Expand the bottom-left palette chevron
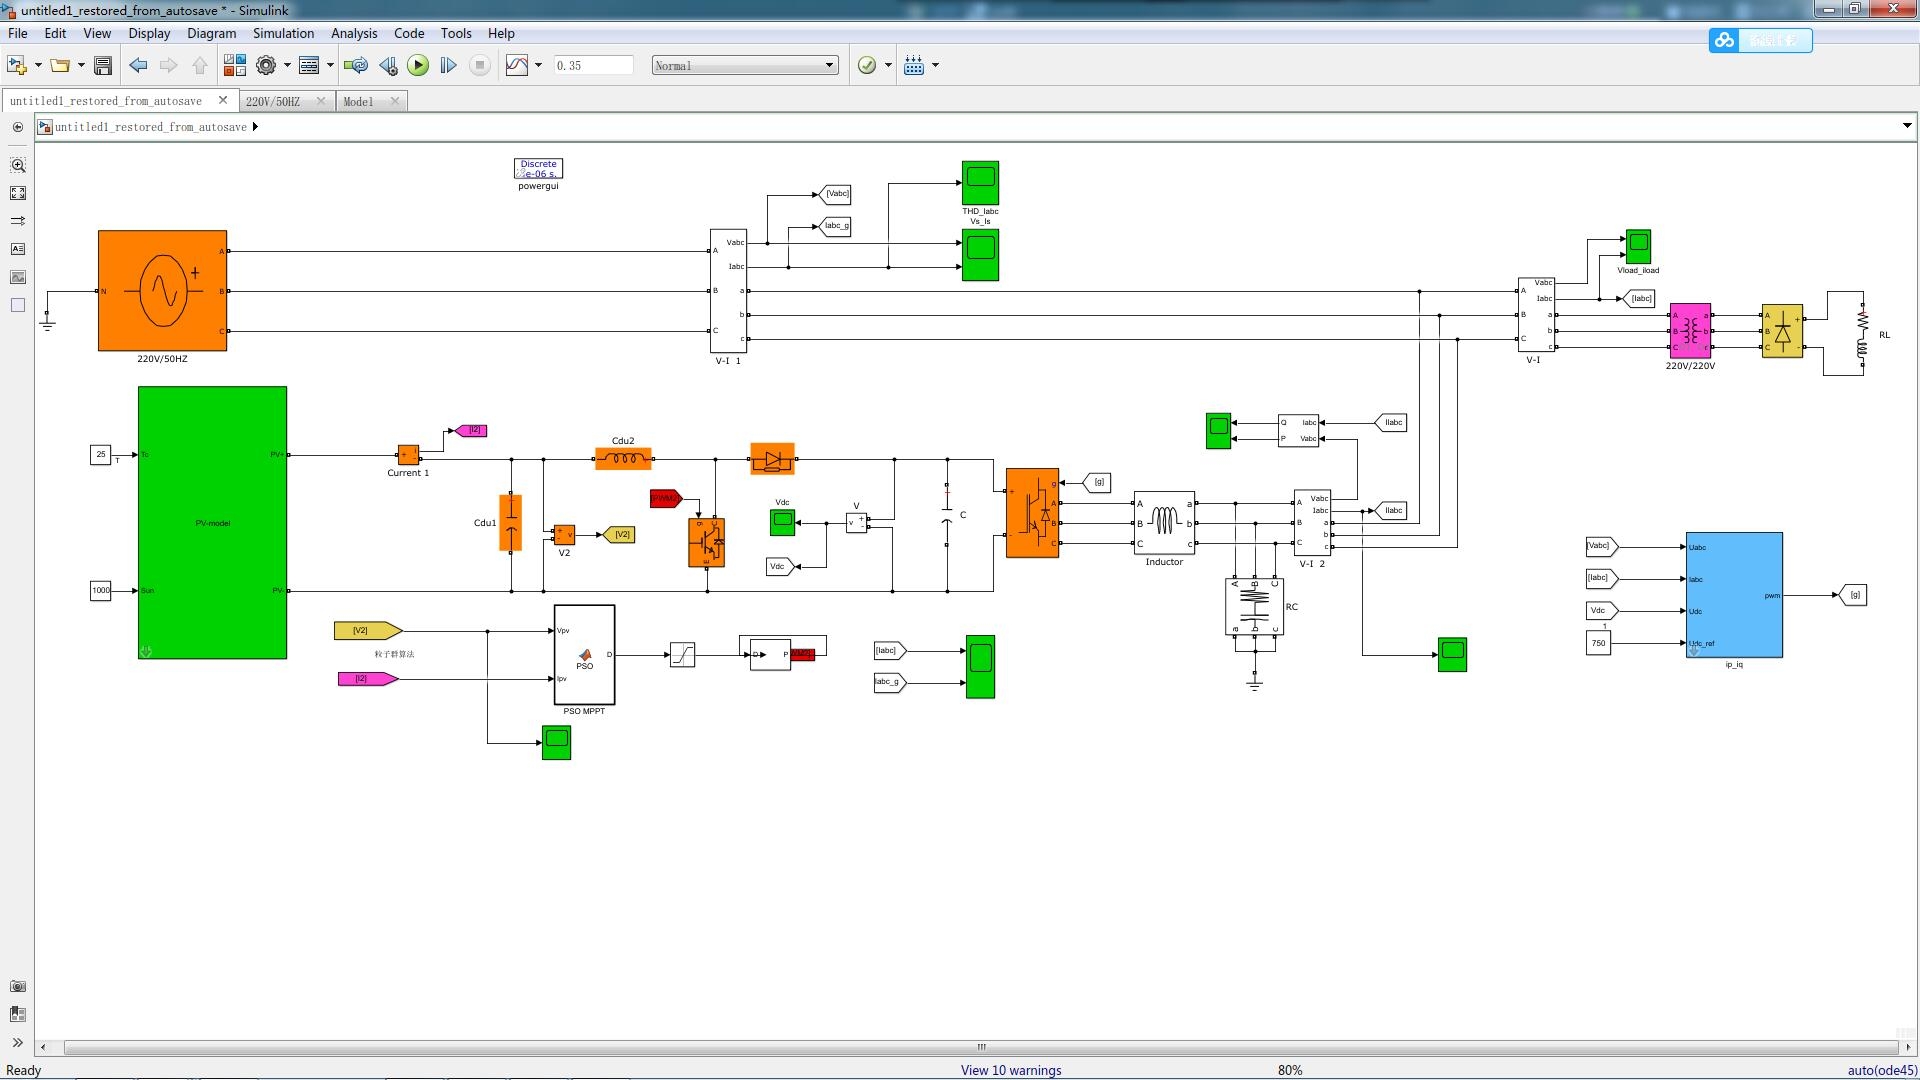 click(x=18, y=1042)
